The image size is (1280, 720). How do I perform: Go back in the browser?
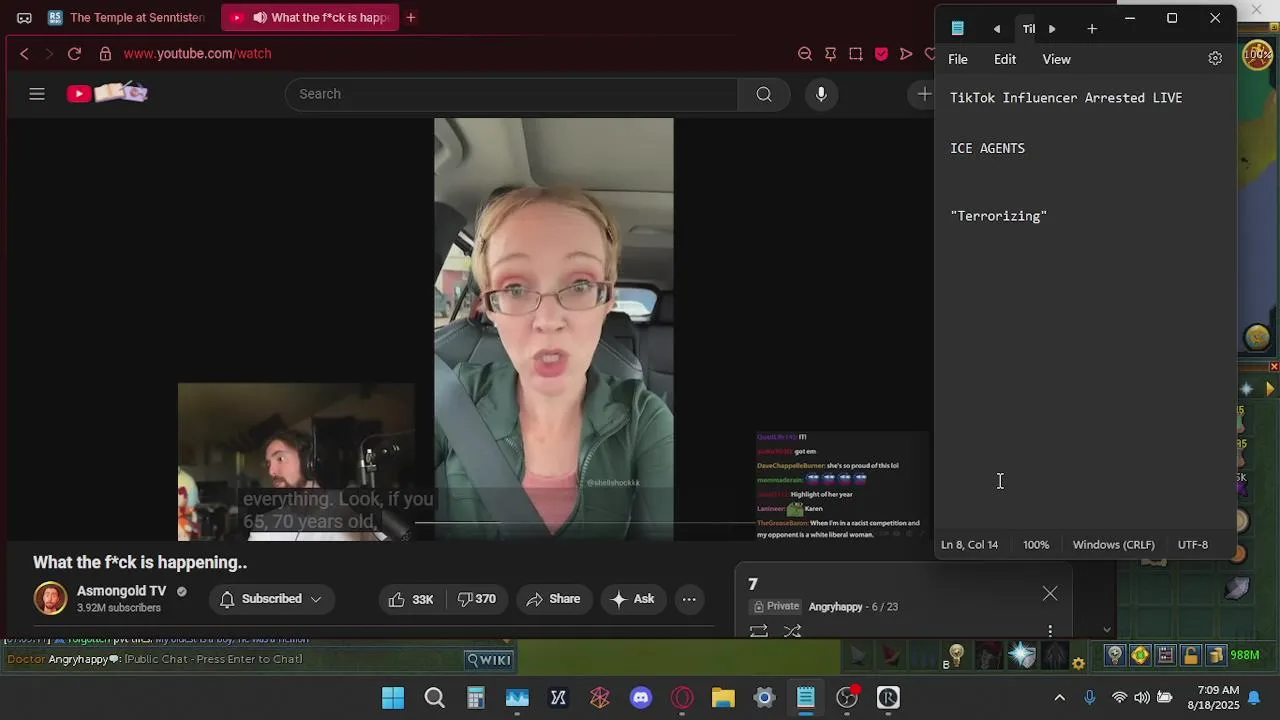pyautogui.click(x=24, y=54)
